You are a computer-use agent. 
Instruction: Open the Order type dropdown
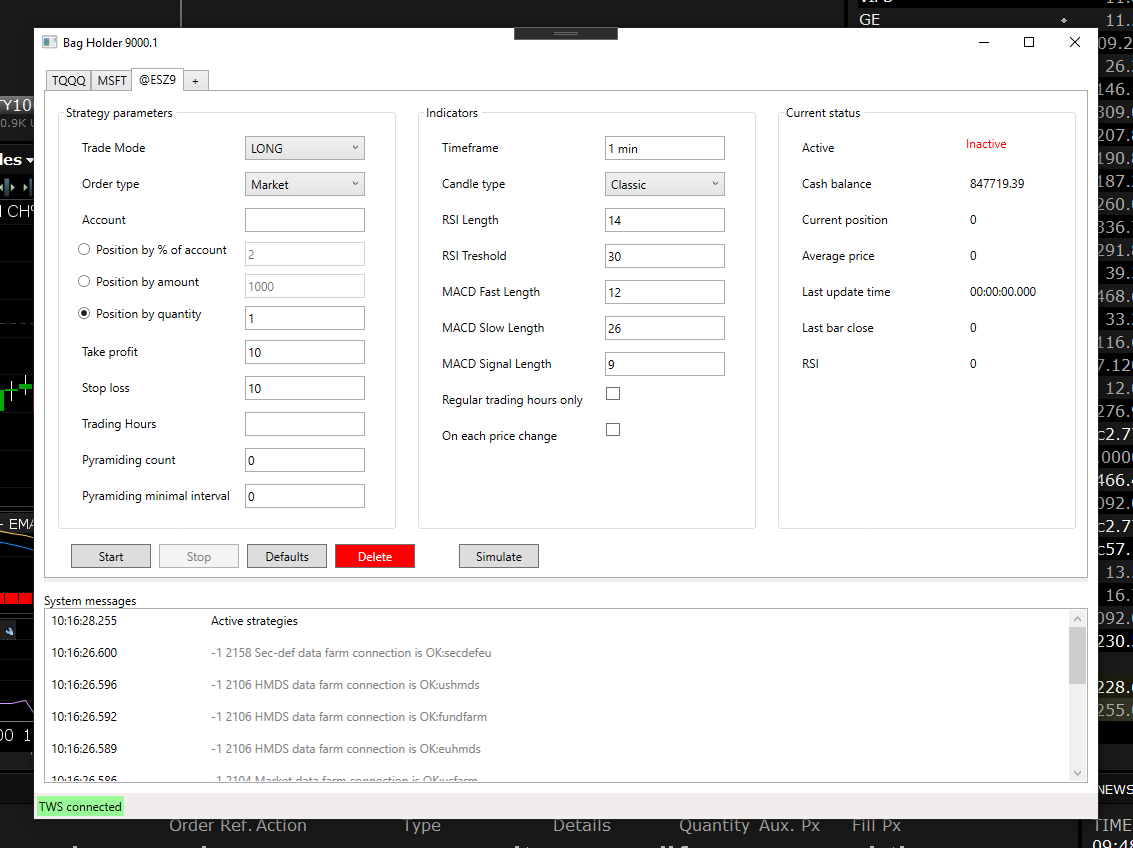(x=305, y=184)
